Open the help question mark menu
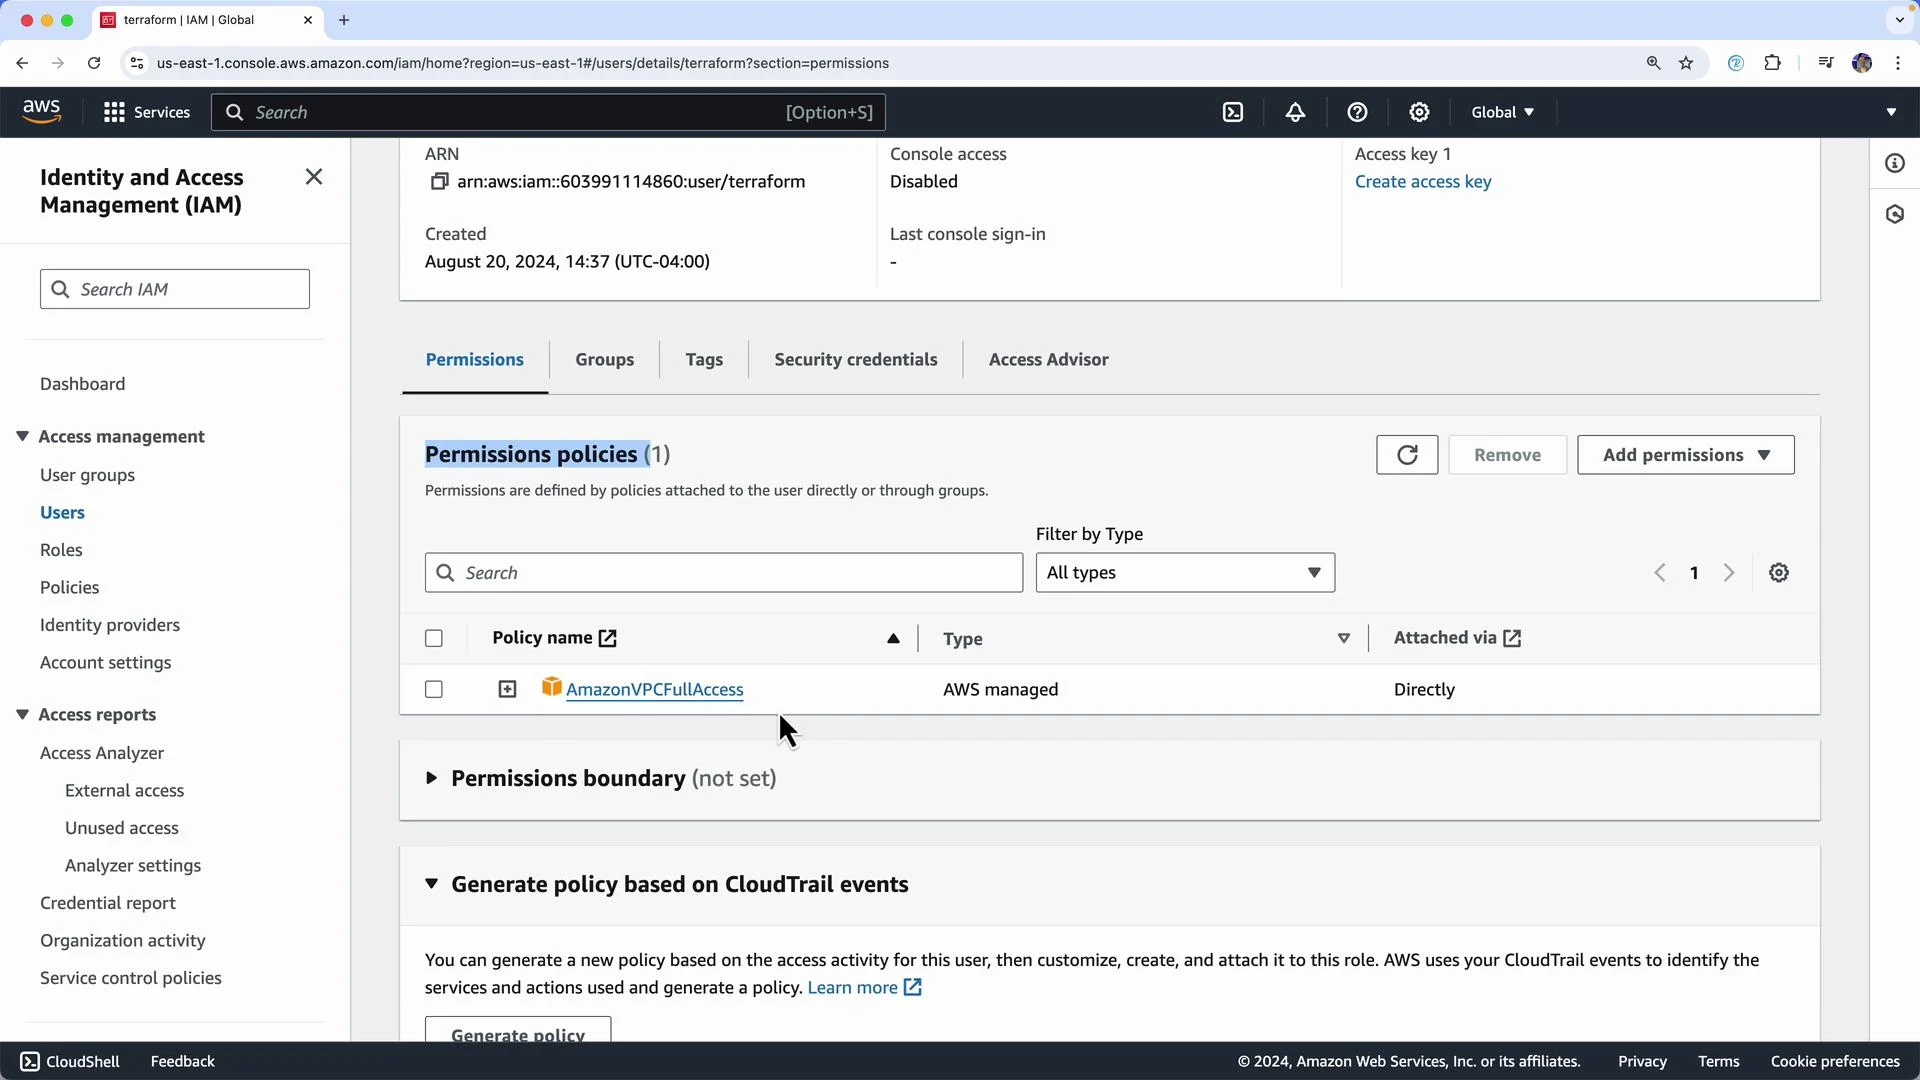Screen dimensions: 1920x1080 pos(1357,112)
